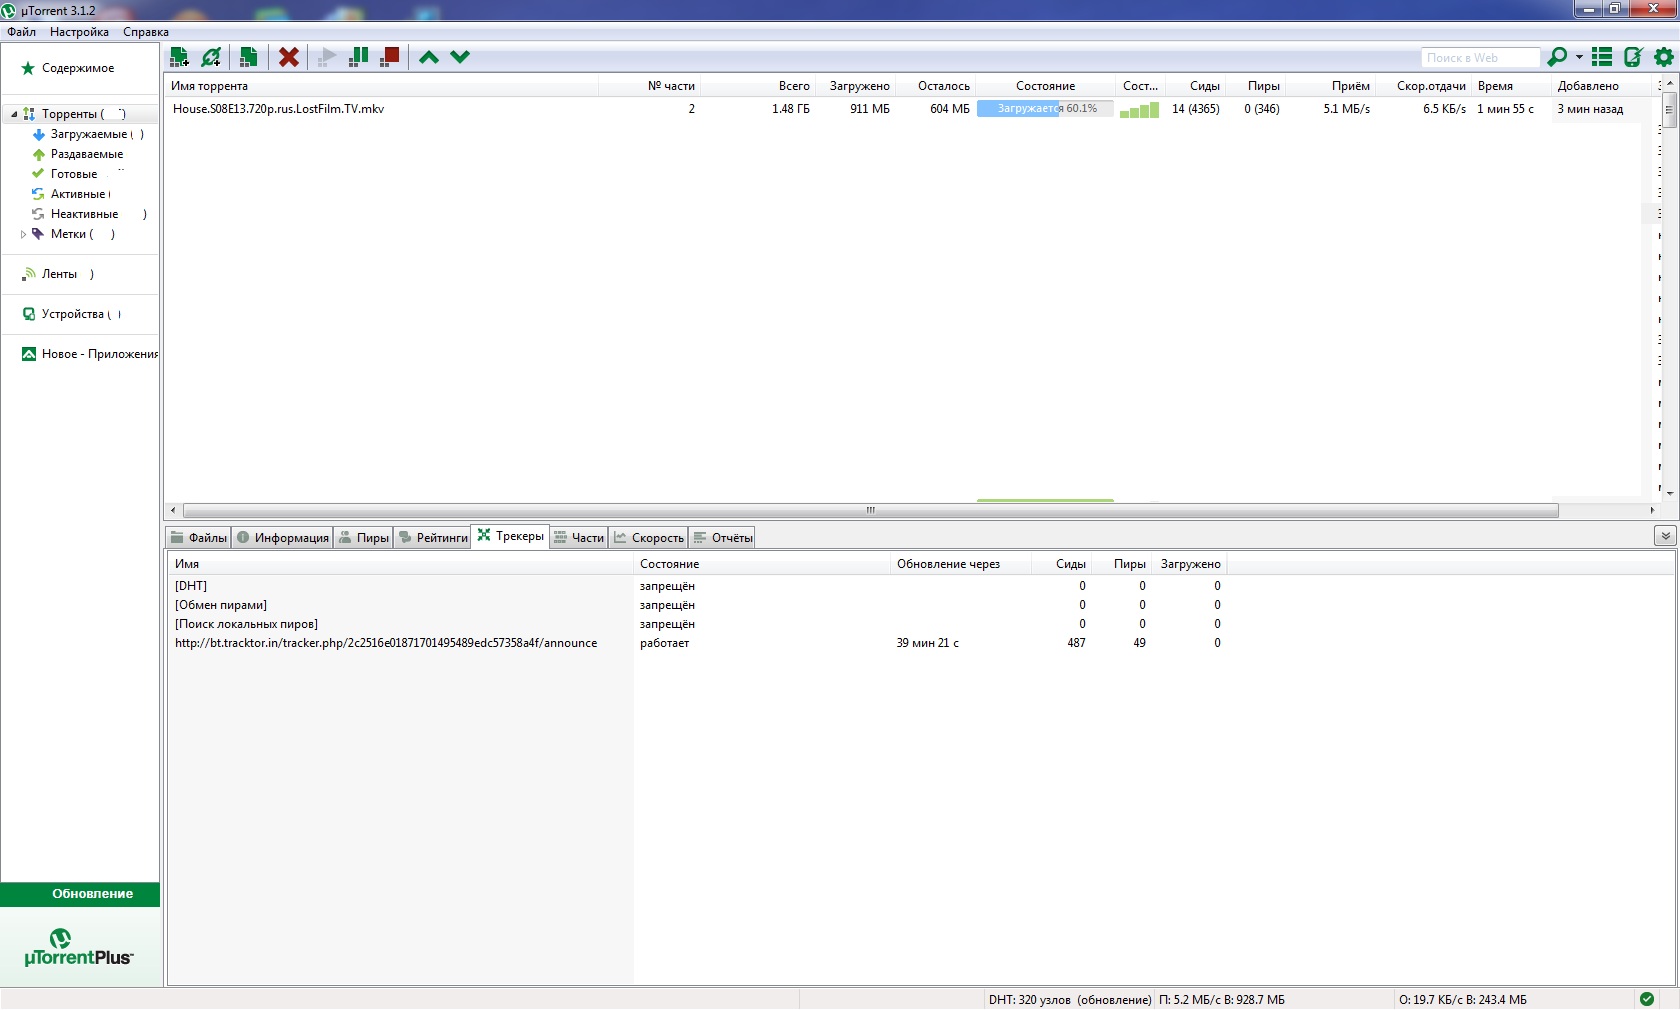Select the bt.tracktor.in tracker row
Viewport: 1680px width, 1010px height.
point(386,643)
